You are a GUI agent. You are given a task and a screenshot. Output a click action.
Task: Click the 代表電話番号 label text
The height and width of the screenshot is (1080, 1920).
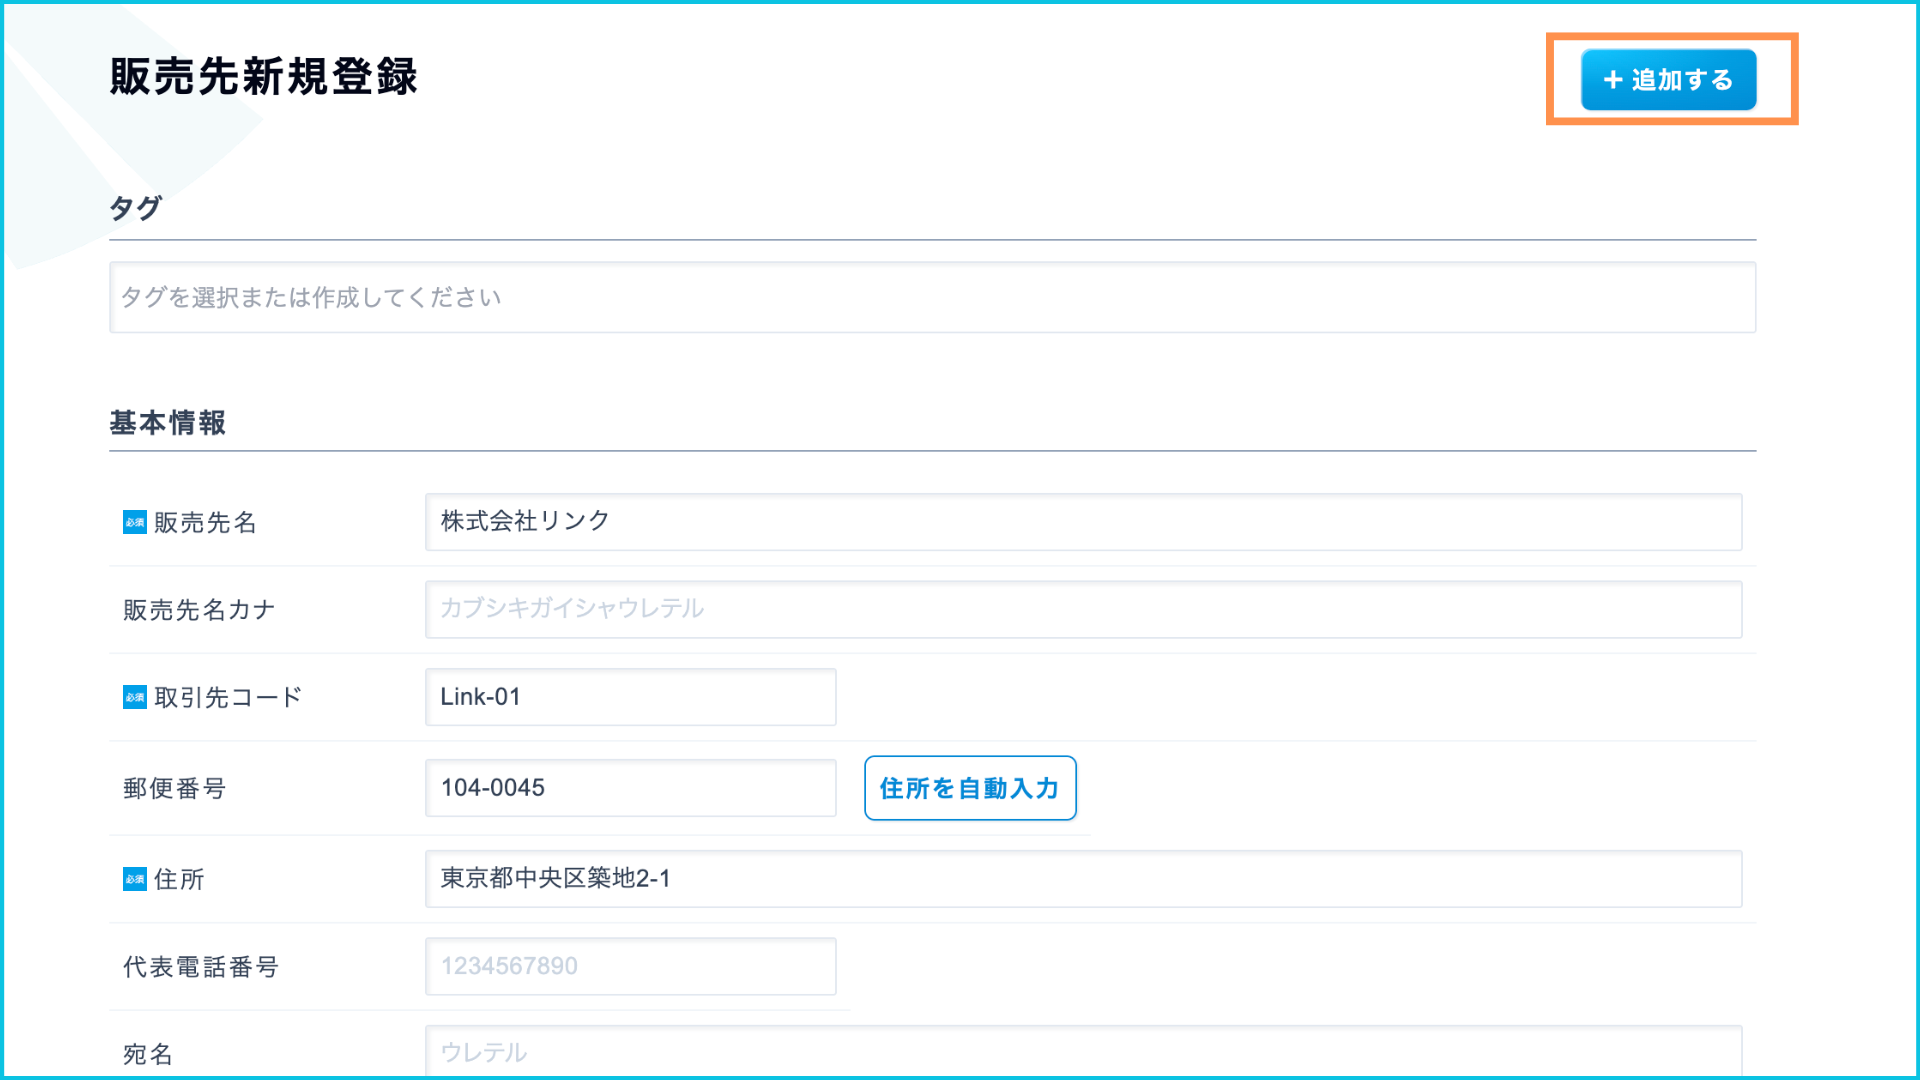[201, 967]
